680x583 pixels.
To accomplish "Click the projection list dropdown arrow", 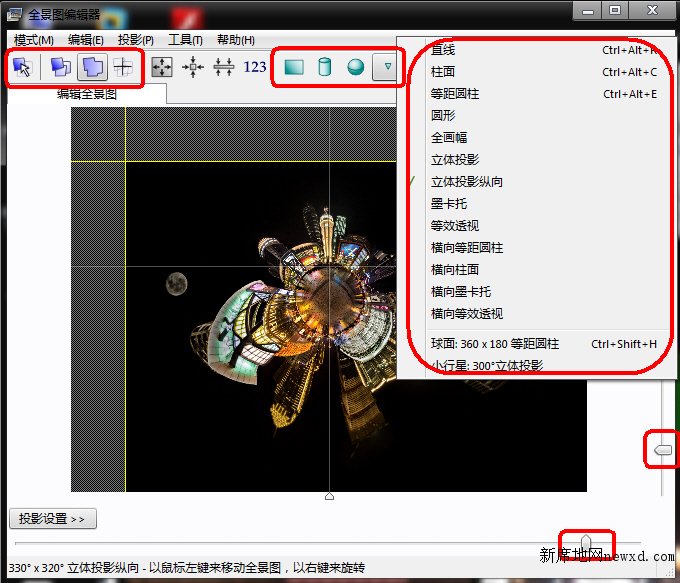I will (385, 67).
